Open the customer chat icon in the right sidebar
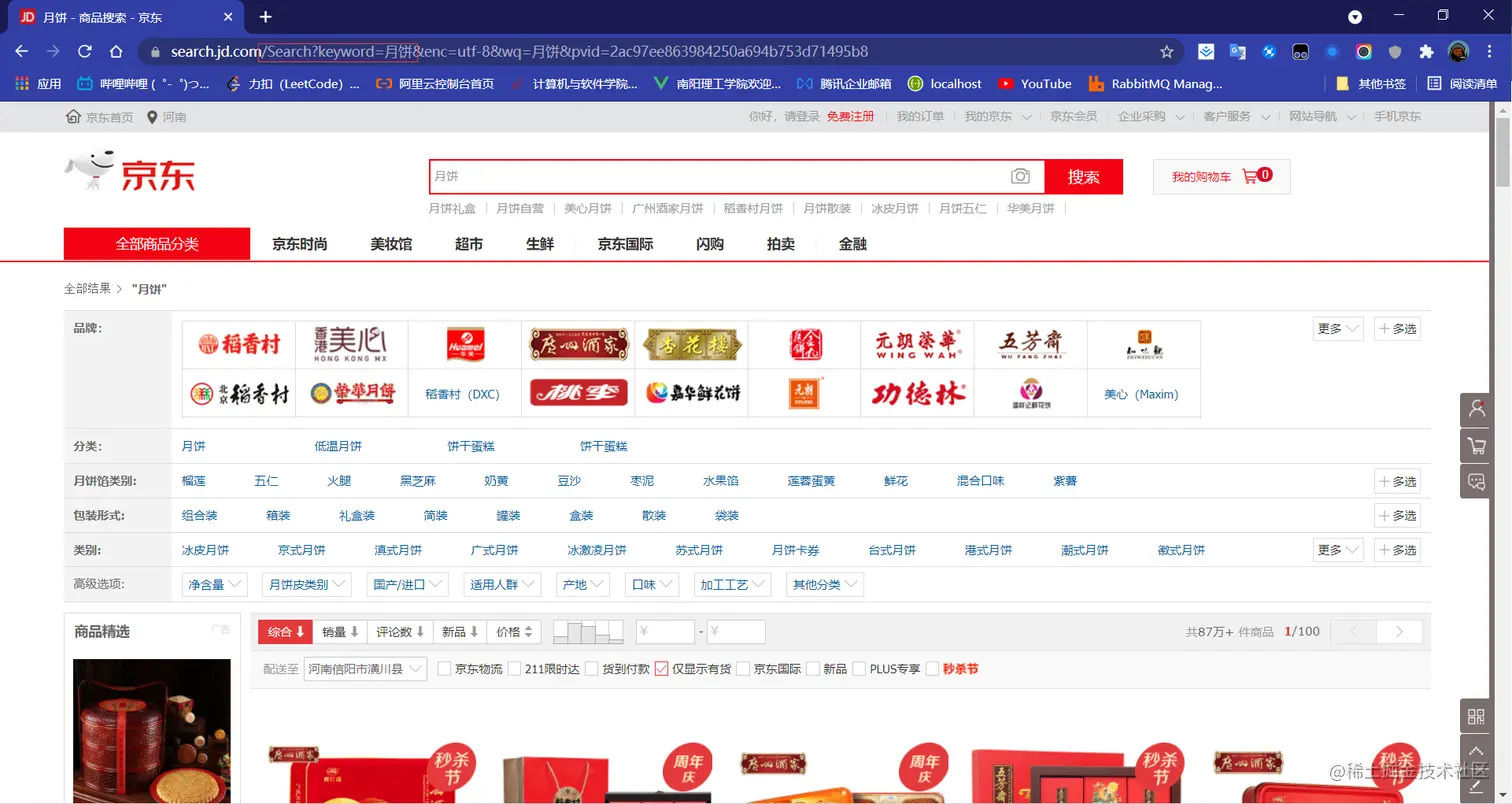 pyautogui.click(x=1476, y=481)
